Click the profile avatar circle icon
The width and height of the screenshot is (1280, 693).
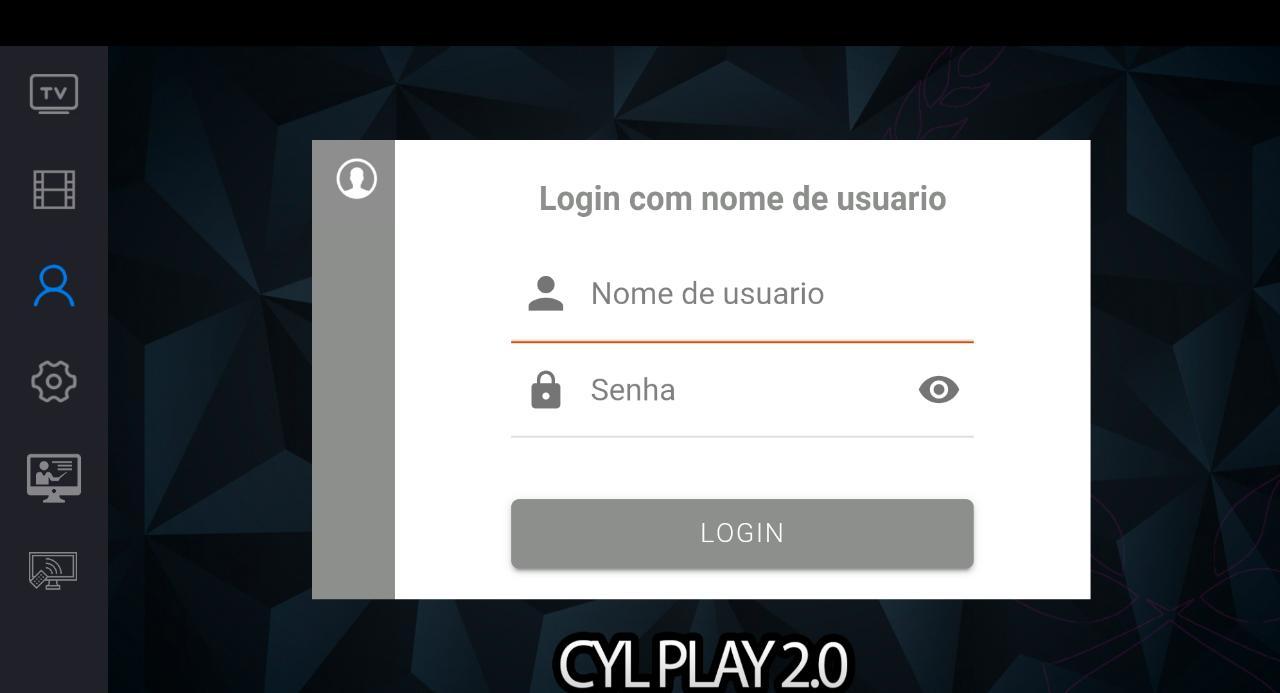[x=357, y=179]
